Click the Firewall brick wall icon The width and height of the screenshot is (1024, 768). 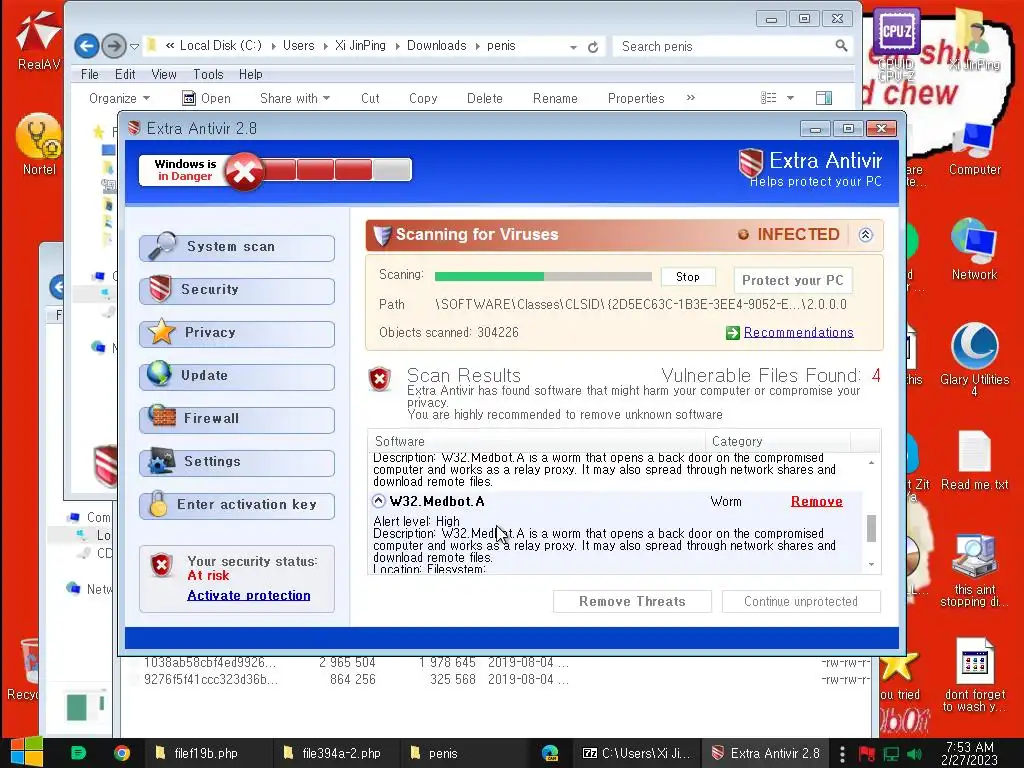pyautogui.click(x=162, y=416)
